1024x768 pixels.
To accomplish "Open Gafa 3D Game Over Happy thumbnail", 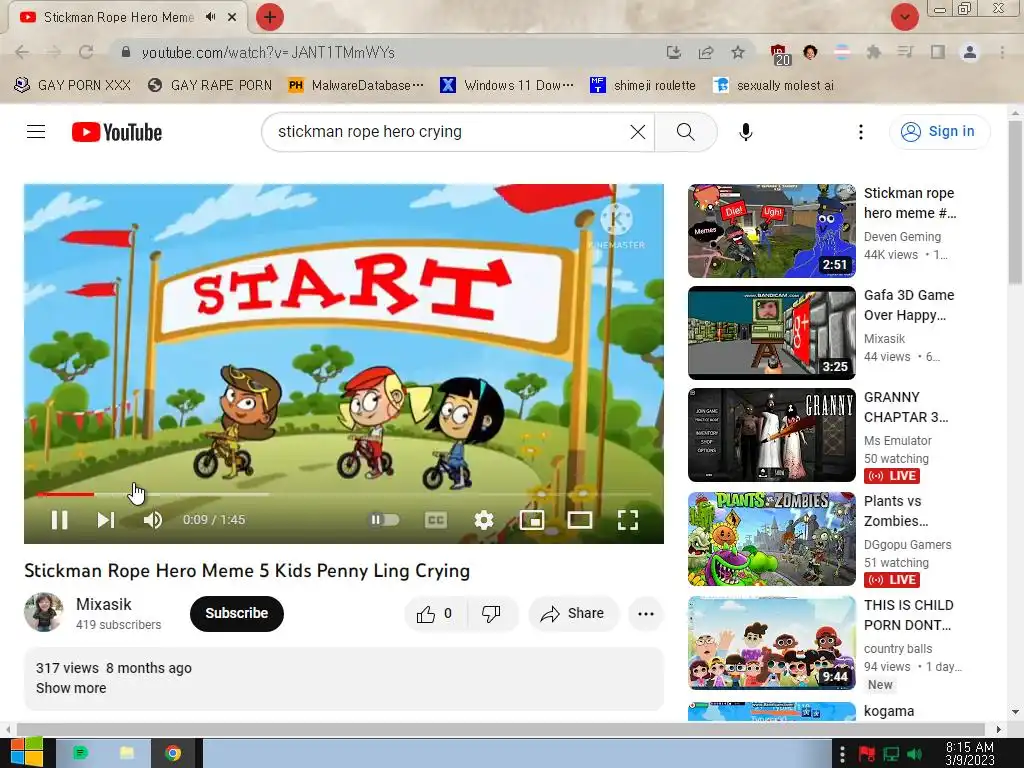I will [771, 333].
